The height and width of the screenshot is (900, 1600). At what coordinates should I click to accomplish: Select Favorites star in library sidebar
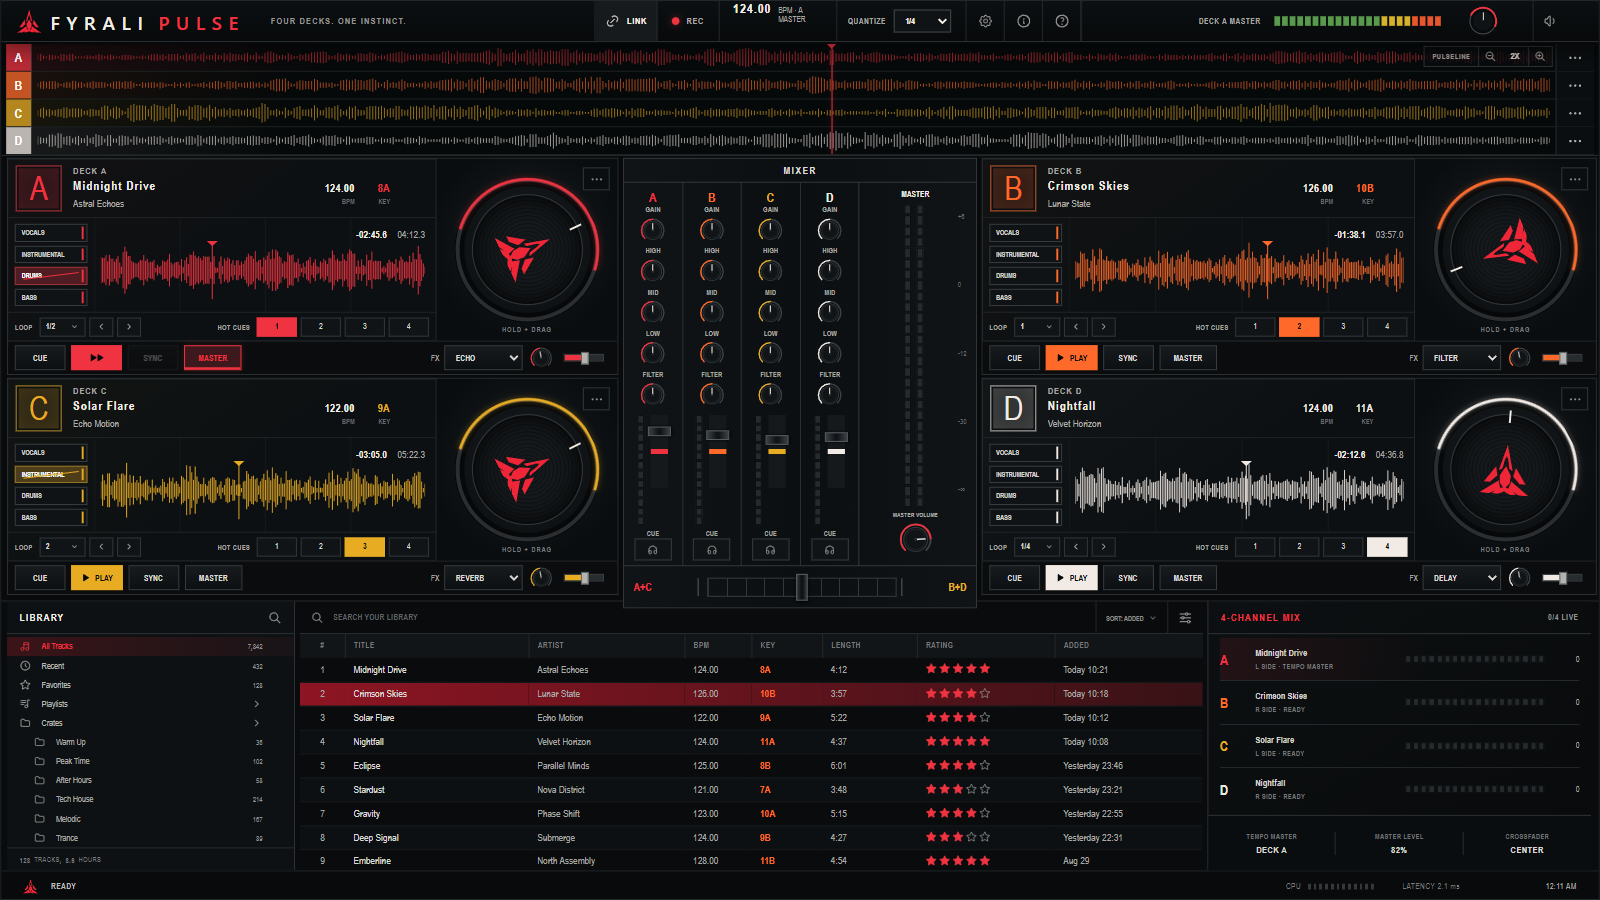pos(26,685)
